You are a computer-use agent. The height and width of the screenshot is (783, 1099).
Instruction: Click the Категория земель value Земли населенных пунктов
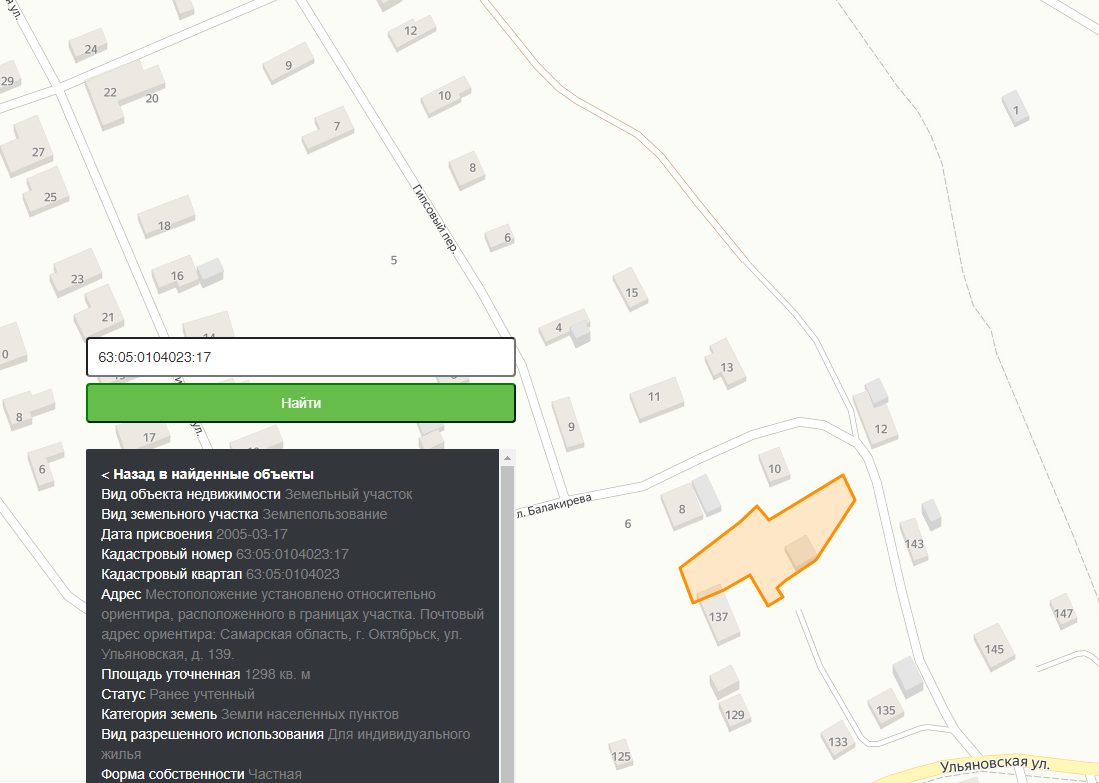(310, 714)
